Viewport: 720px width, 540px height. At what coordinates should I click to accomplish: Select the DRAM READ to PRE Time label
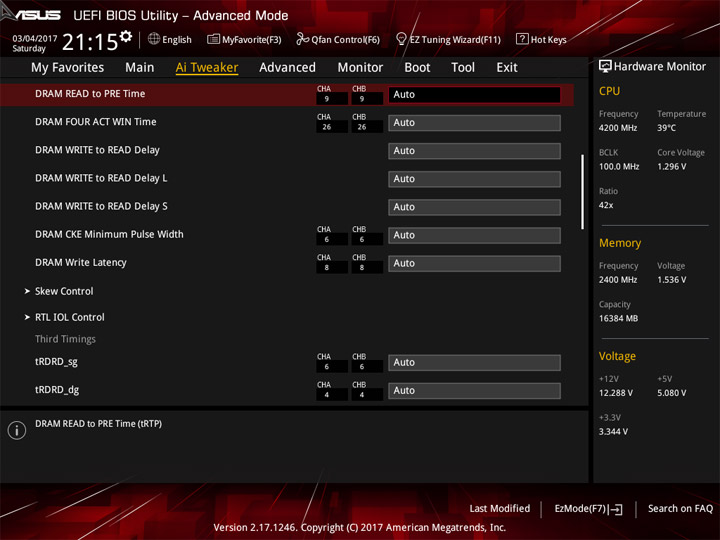click(x=90, y=94)
